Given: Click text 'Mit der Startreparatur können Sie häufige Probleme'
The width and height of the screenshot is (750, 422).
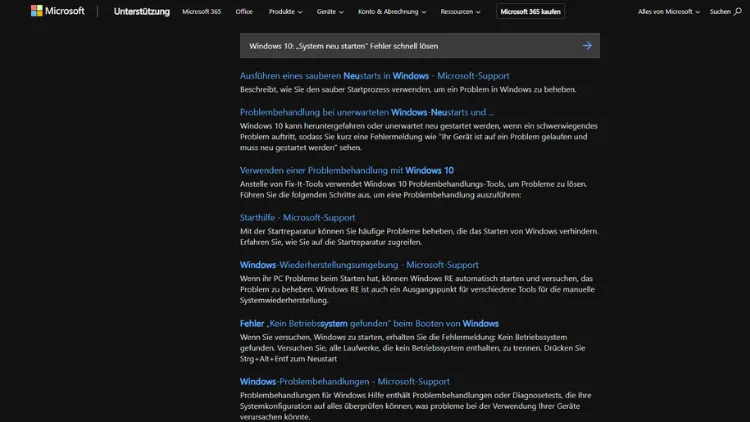Looking at the screenshot, I should point(419,236).
